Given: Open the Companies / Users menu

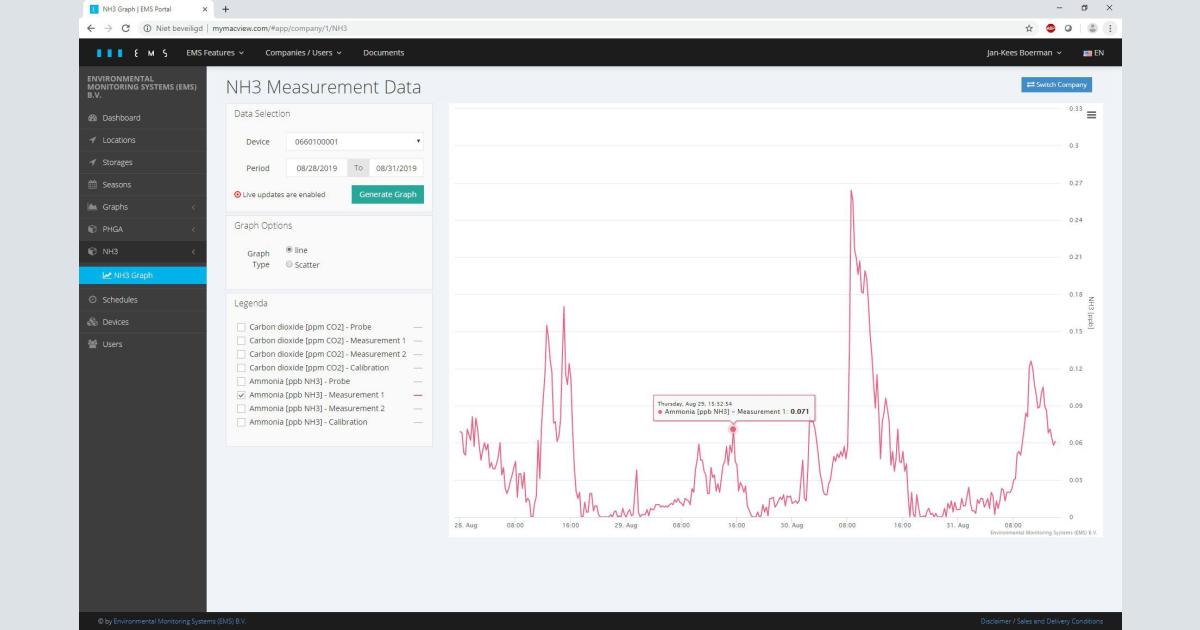Looking at the screenshot, I should [301, 52].
